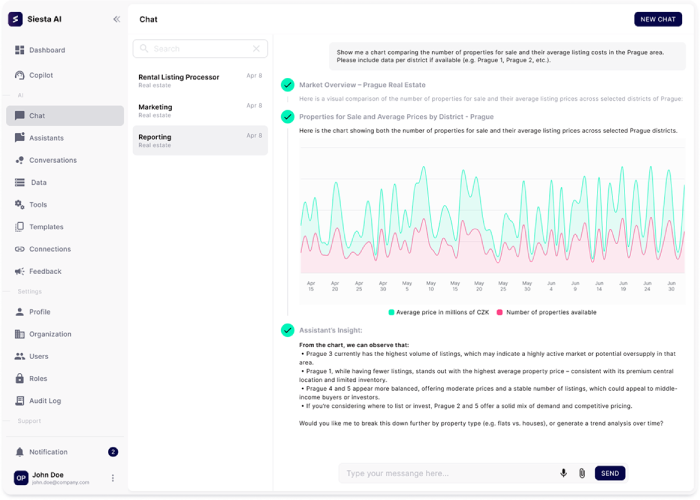Open the Dashboard page icon

20,50
